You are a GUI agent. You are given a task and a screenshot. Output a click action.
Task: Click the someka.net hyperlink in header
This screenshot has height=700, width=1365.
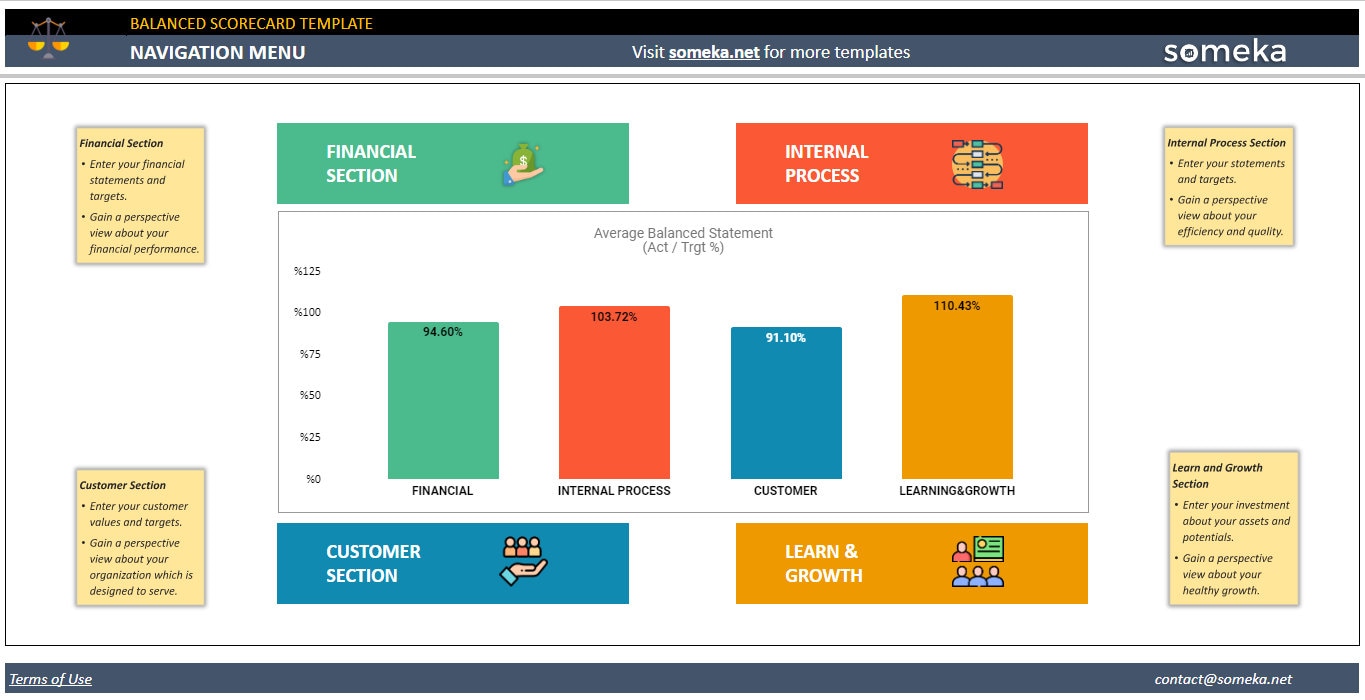[713, 52]
